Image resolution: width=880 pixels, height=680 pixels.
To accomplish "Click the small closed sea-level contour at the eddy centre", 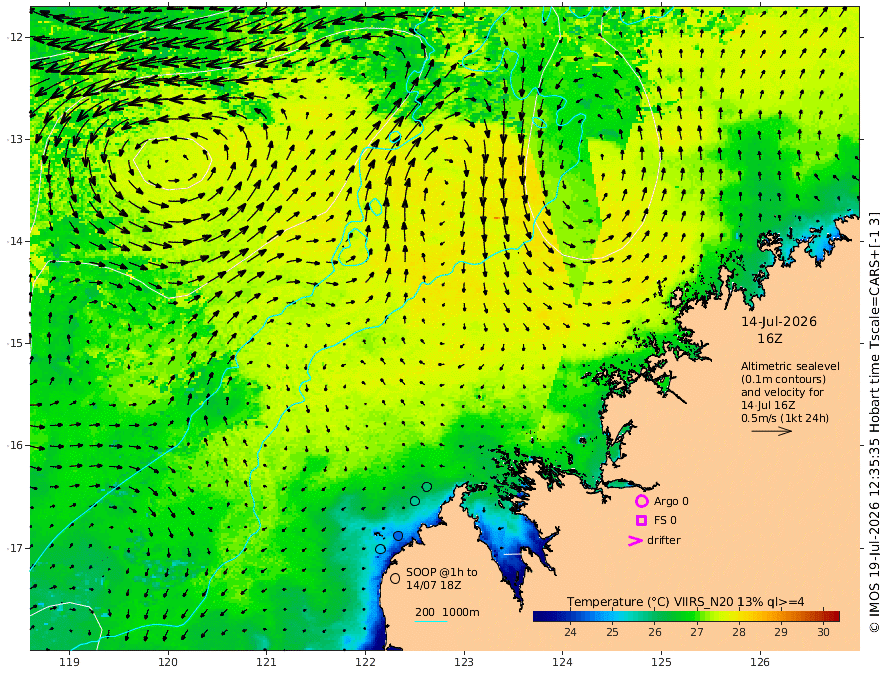I will point(172,163).
